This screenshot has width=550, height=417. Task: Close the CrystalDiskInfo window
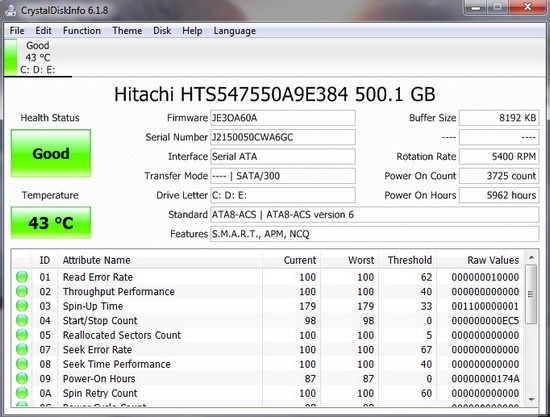click(527, 7)
